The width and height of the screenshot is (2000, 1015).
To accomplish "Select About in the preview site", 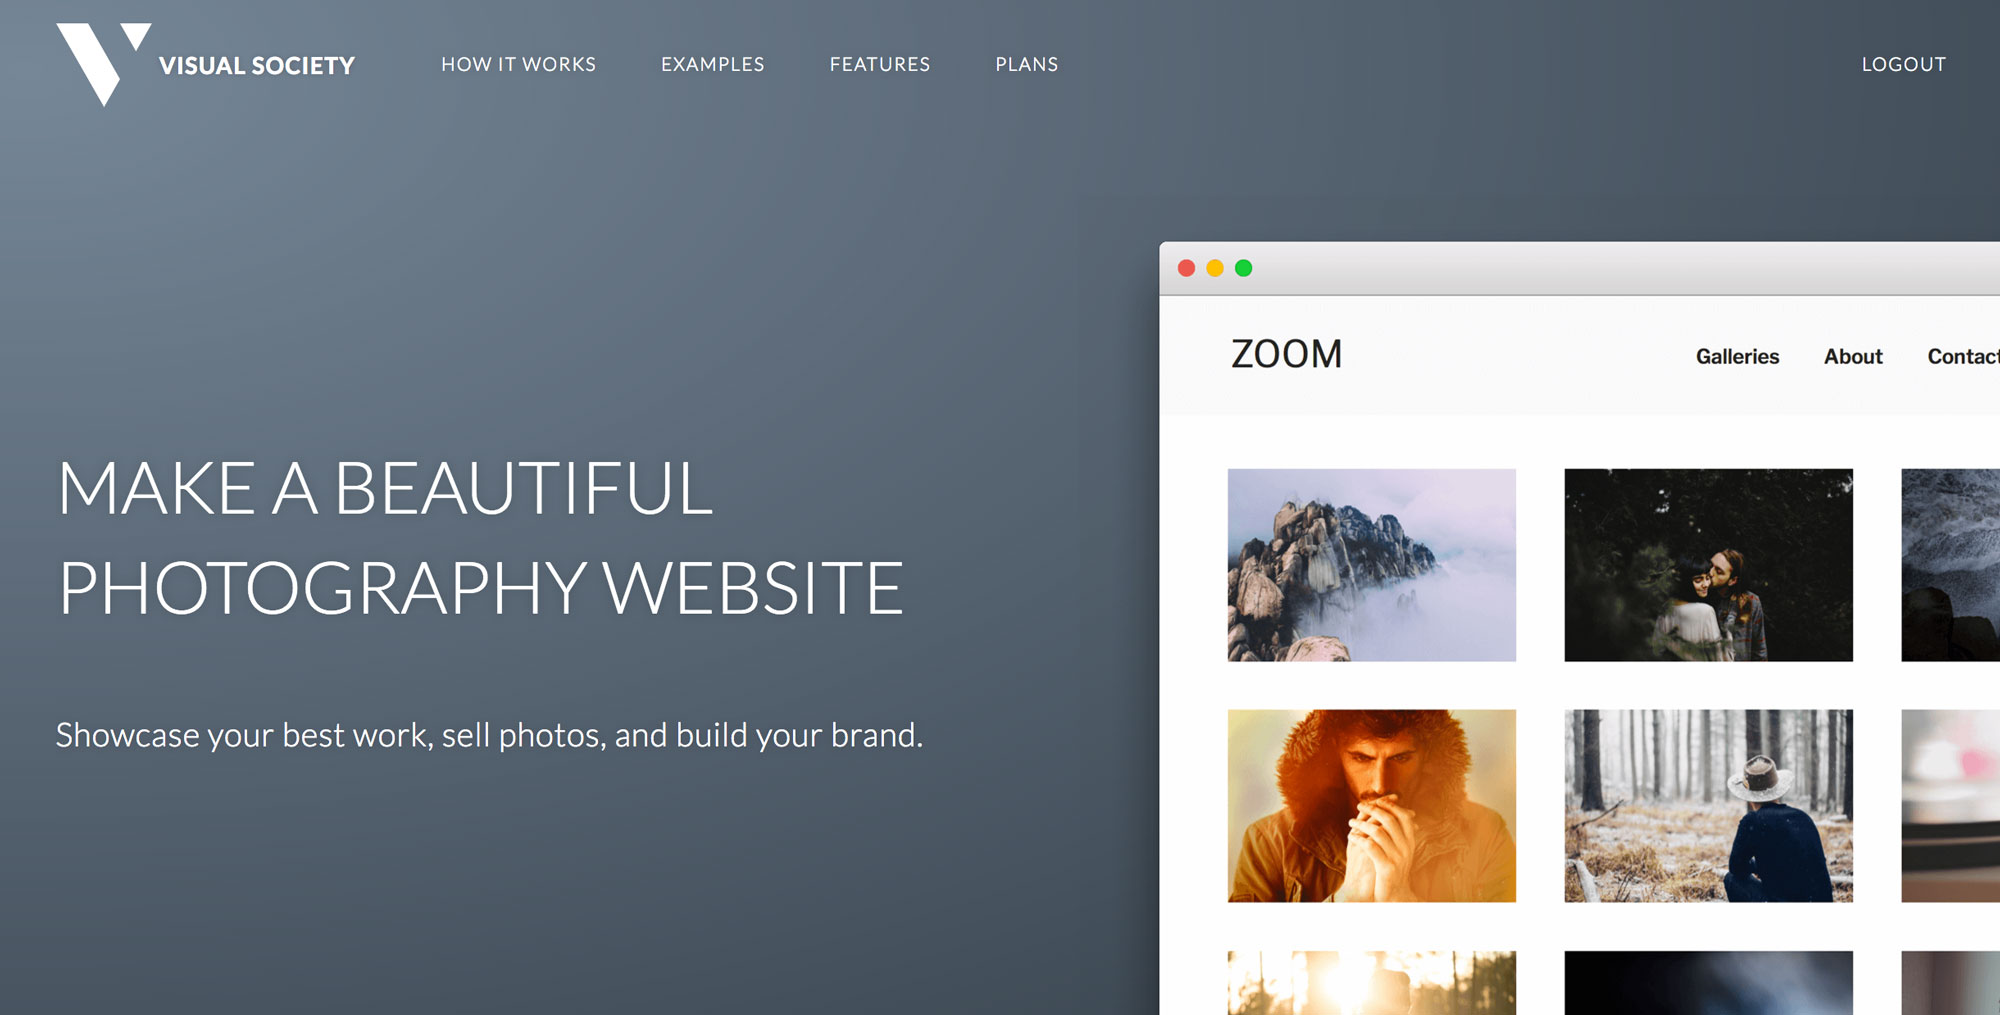I will click(x=1853, y=357).
